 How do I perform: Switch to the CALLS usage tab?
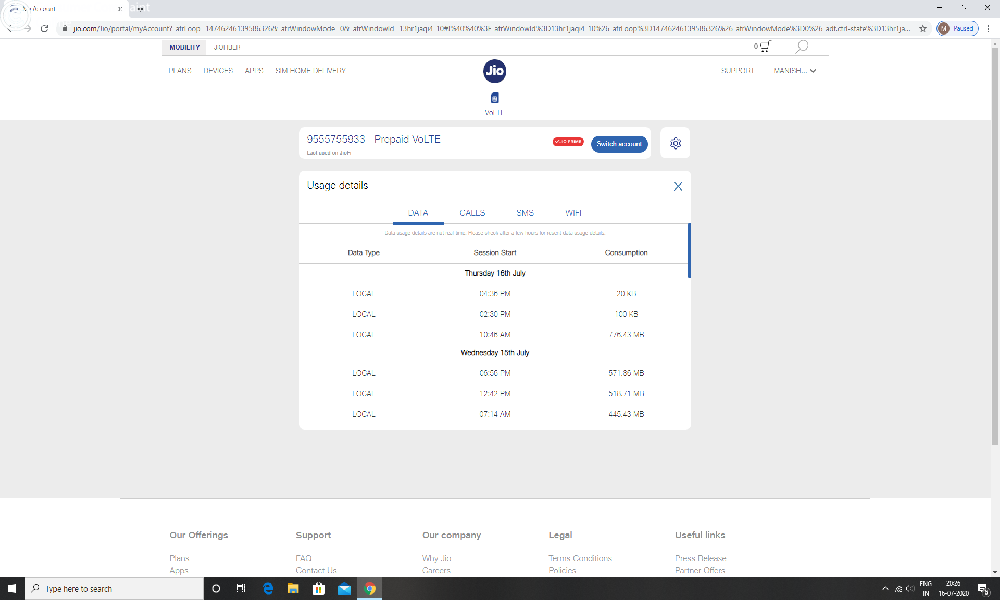point(472,213)
